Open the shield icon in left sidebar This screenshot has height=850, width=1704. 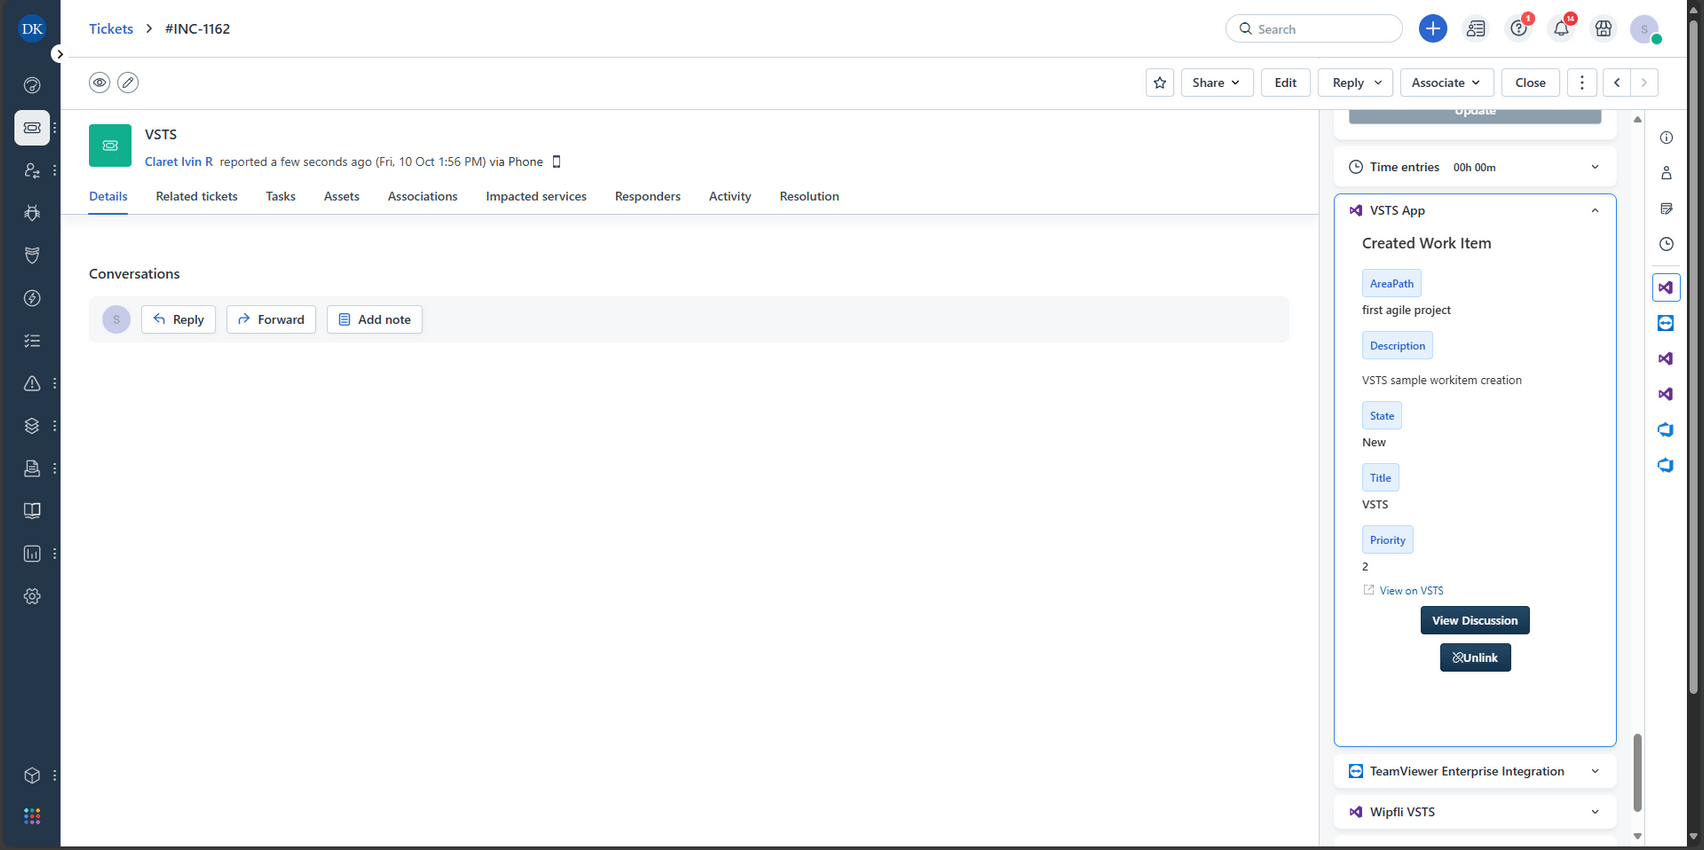pyautogui.click(x=32, y=256)
